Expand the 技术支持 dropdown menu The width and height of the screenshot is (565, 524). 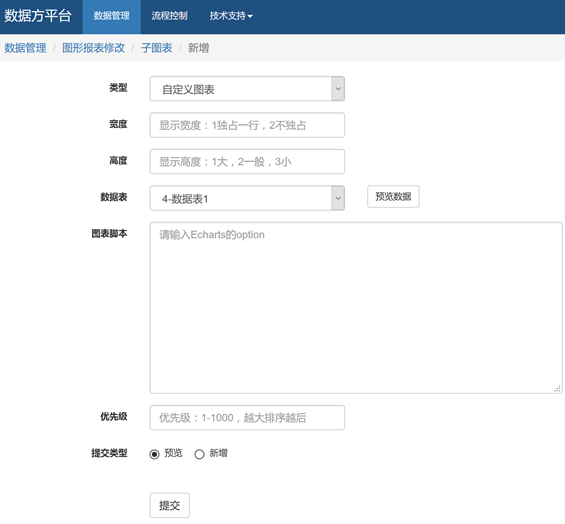[231, 16]
